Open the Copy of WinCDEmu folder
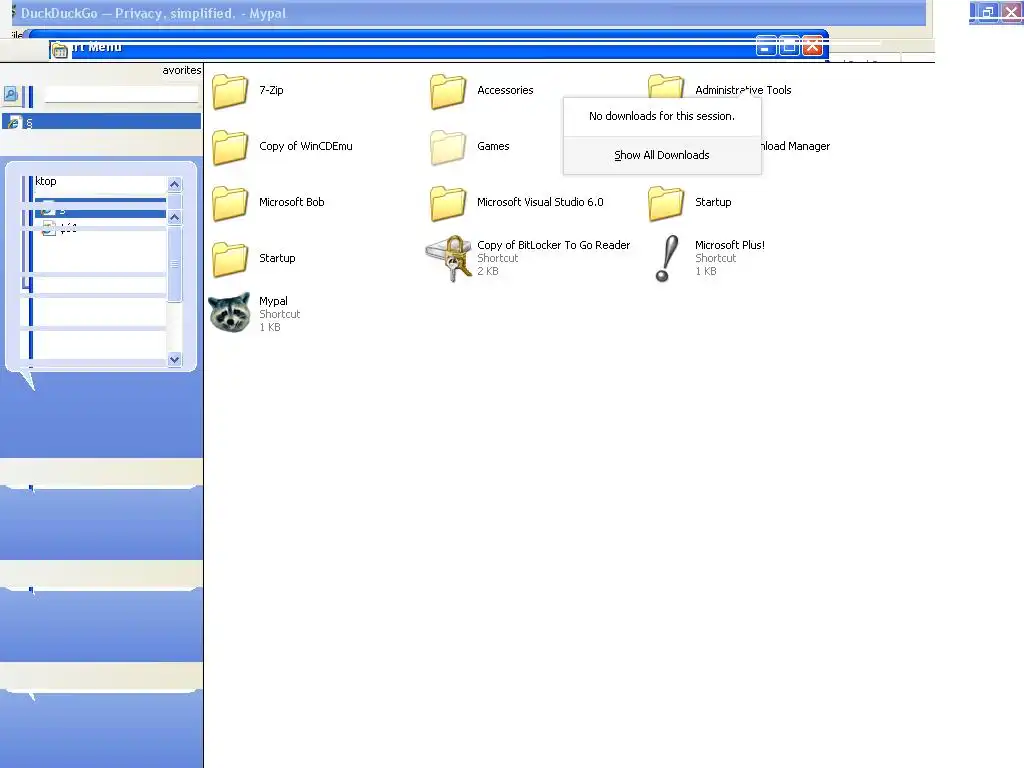Viewport: 1024px width, 768px height. (x=282, y=146)
